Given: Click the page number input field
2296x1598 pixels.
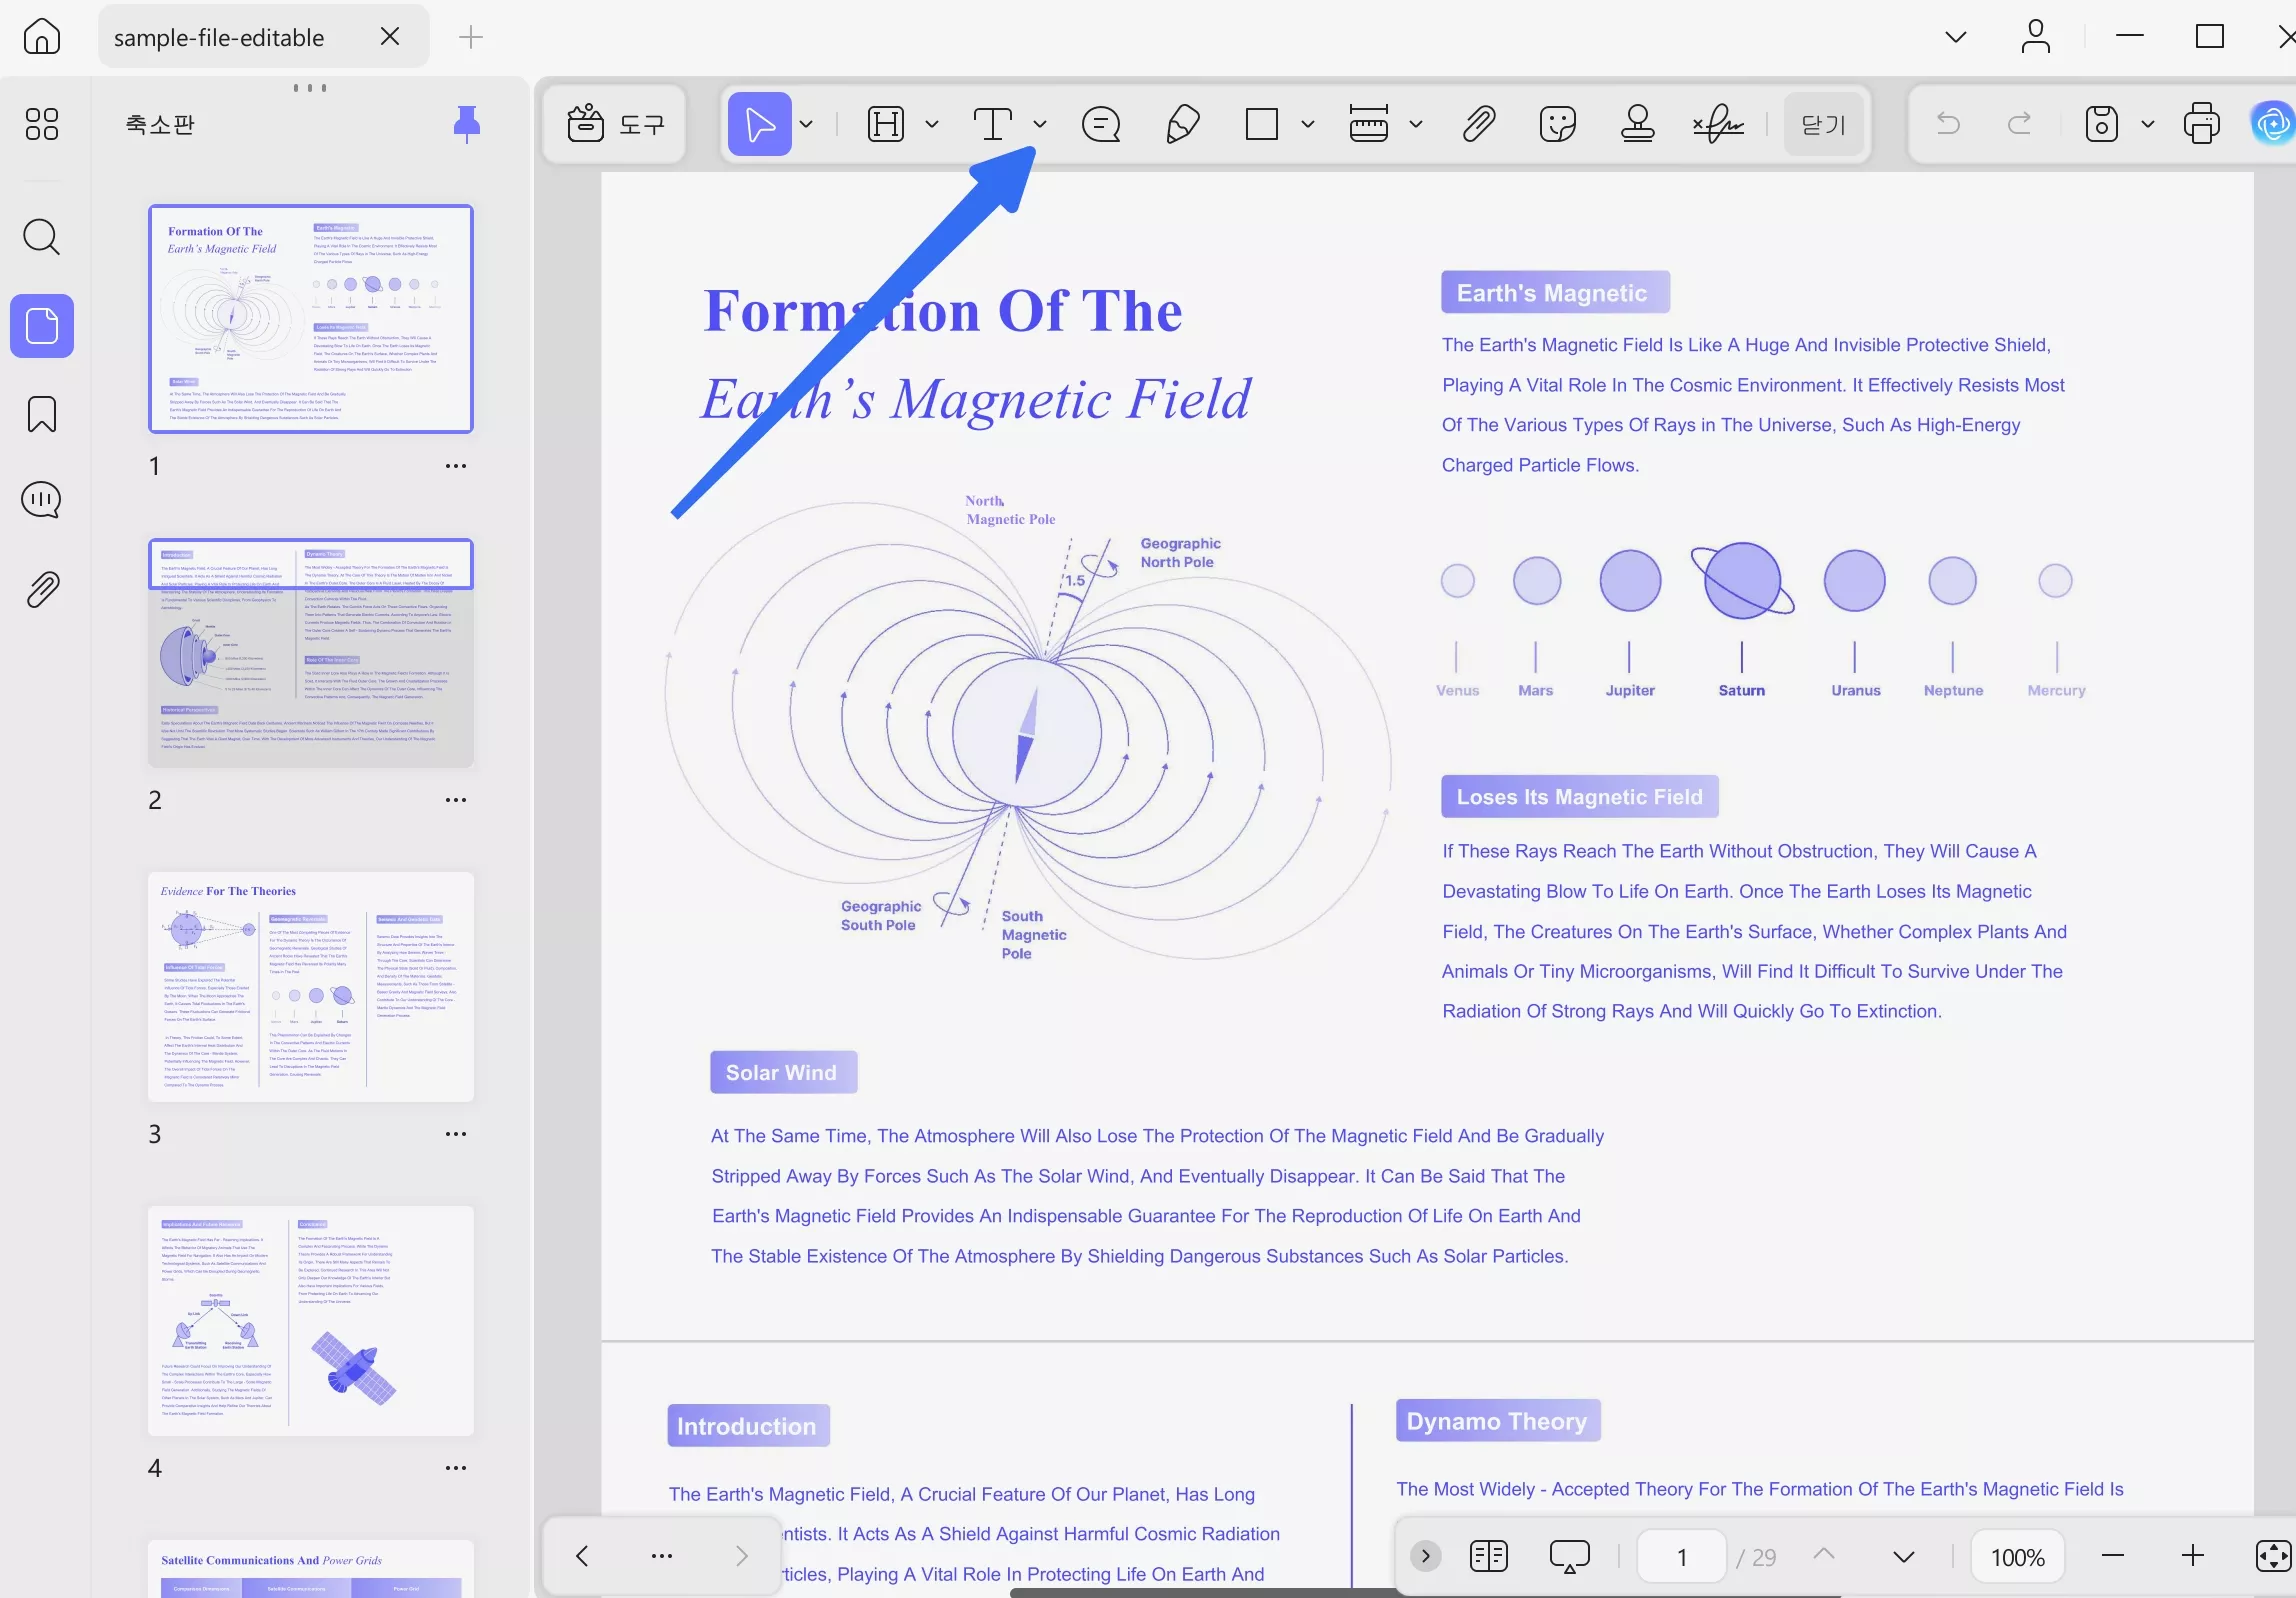Looking at the screenshot, I should 1682,1556.
